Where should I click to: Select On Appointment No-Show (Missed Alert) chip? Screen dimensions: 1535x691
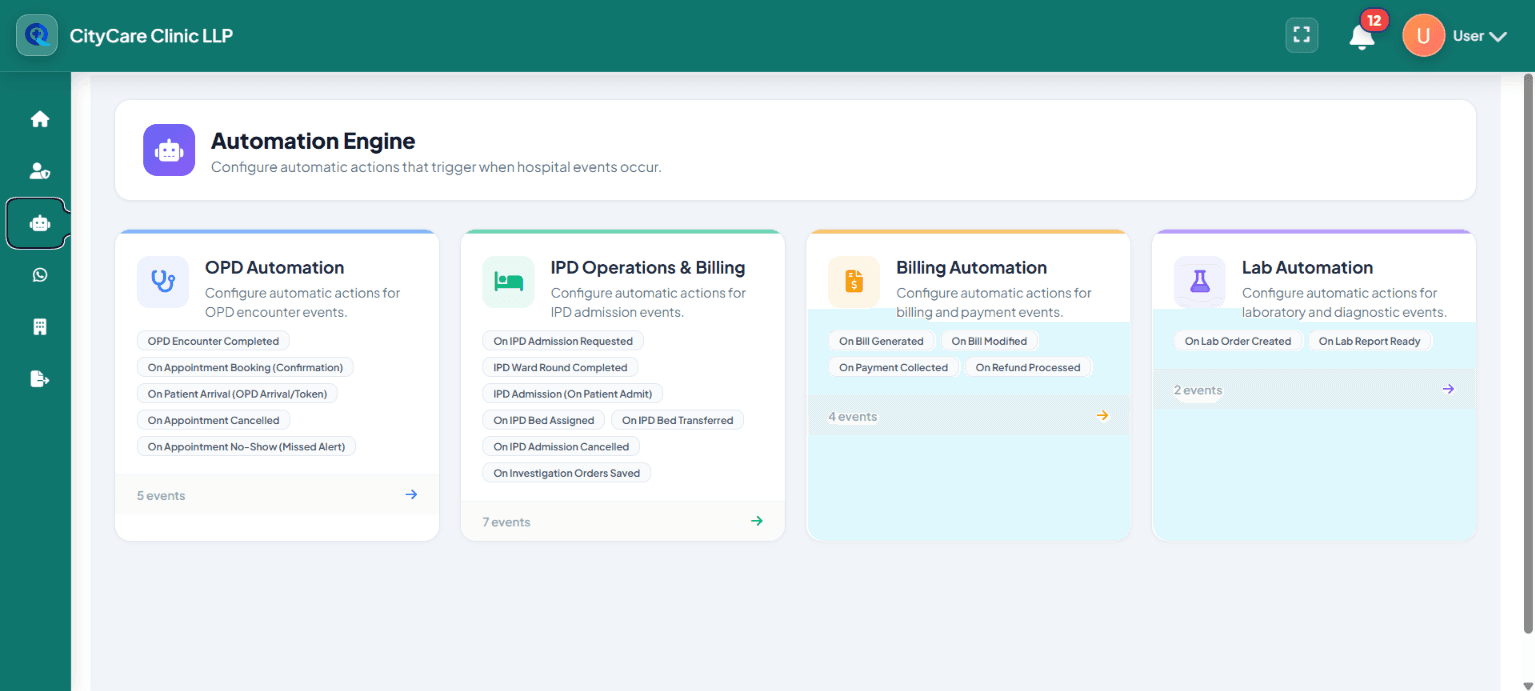(246, 446)
